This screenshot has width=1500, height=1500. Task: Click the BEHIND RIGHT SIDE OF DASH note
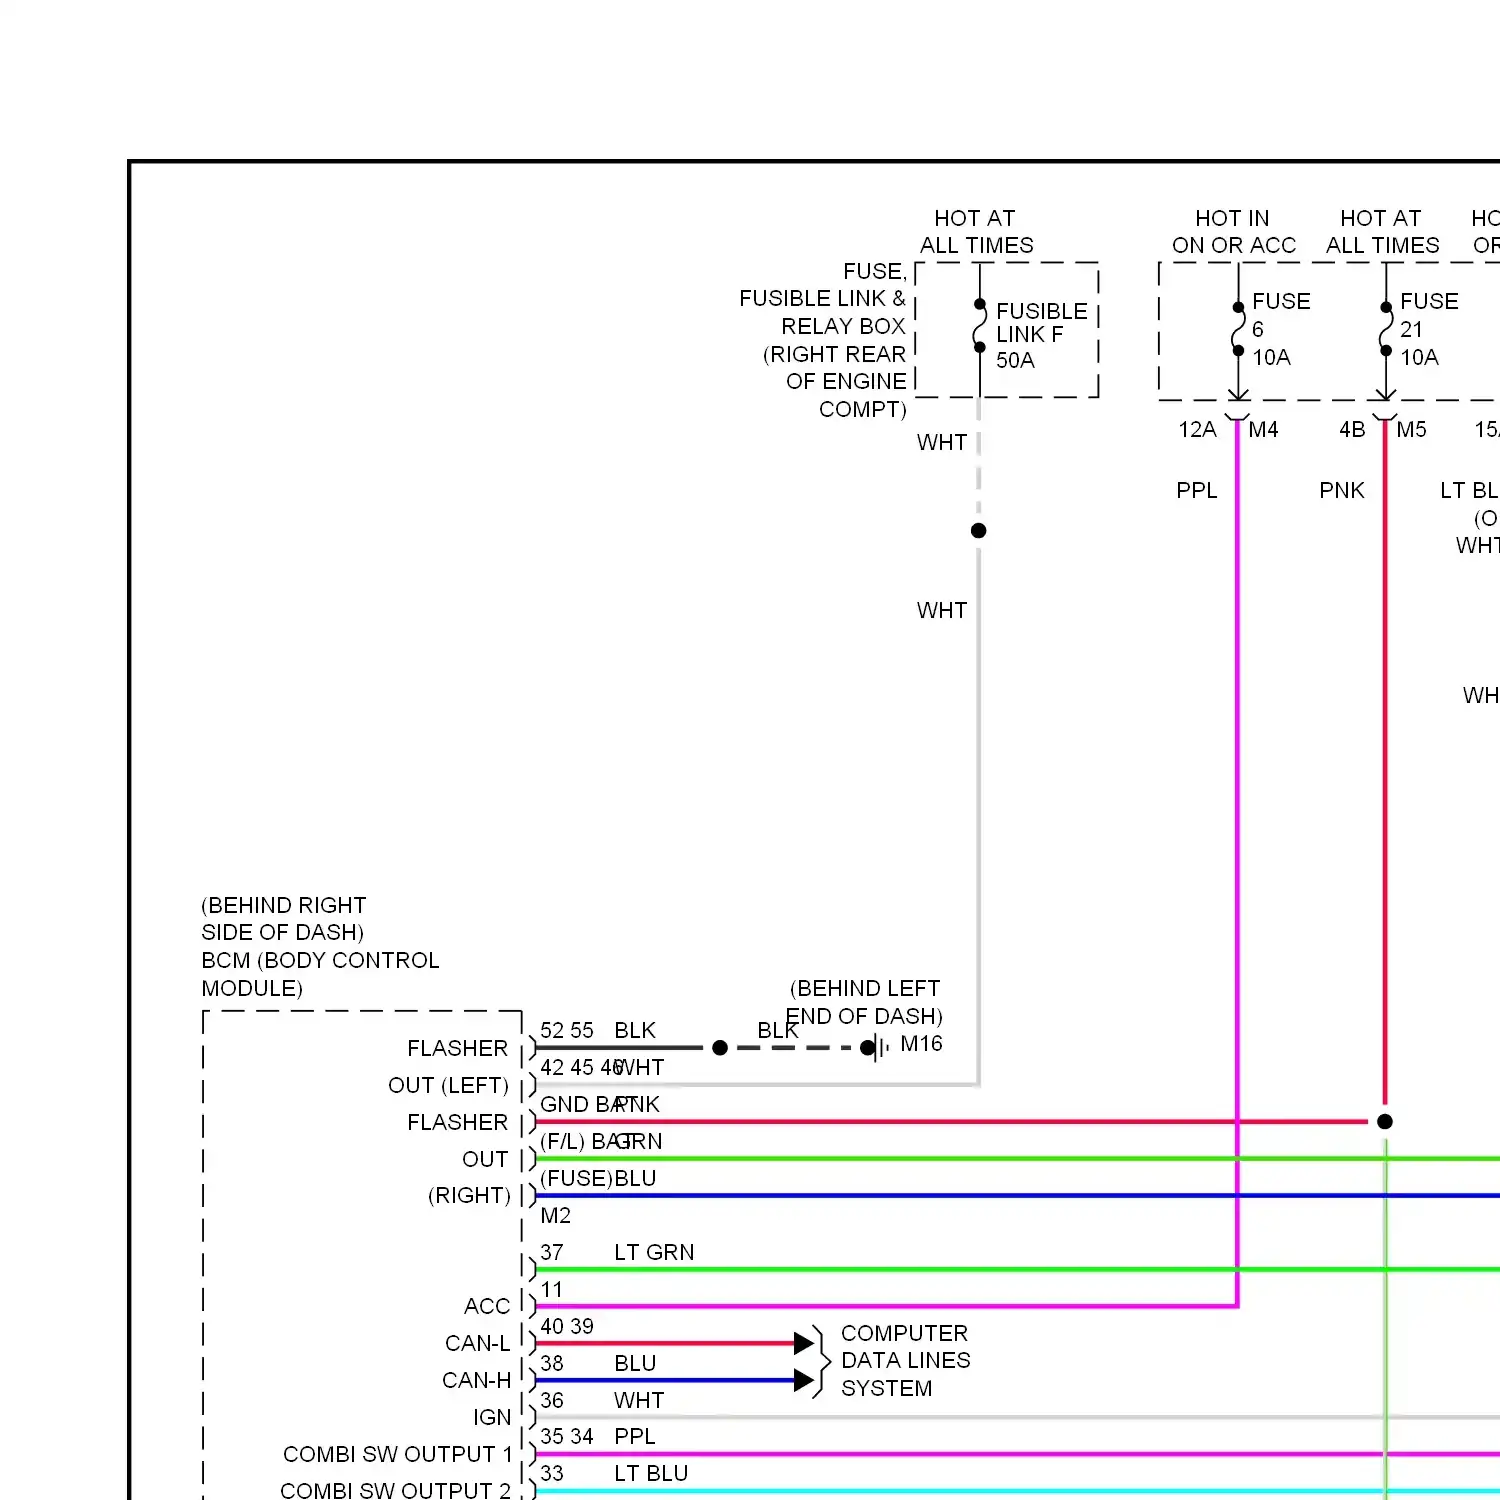[283, 919]
